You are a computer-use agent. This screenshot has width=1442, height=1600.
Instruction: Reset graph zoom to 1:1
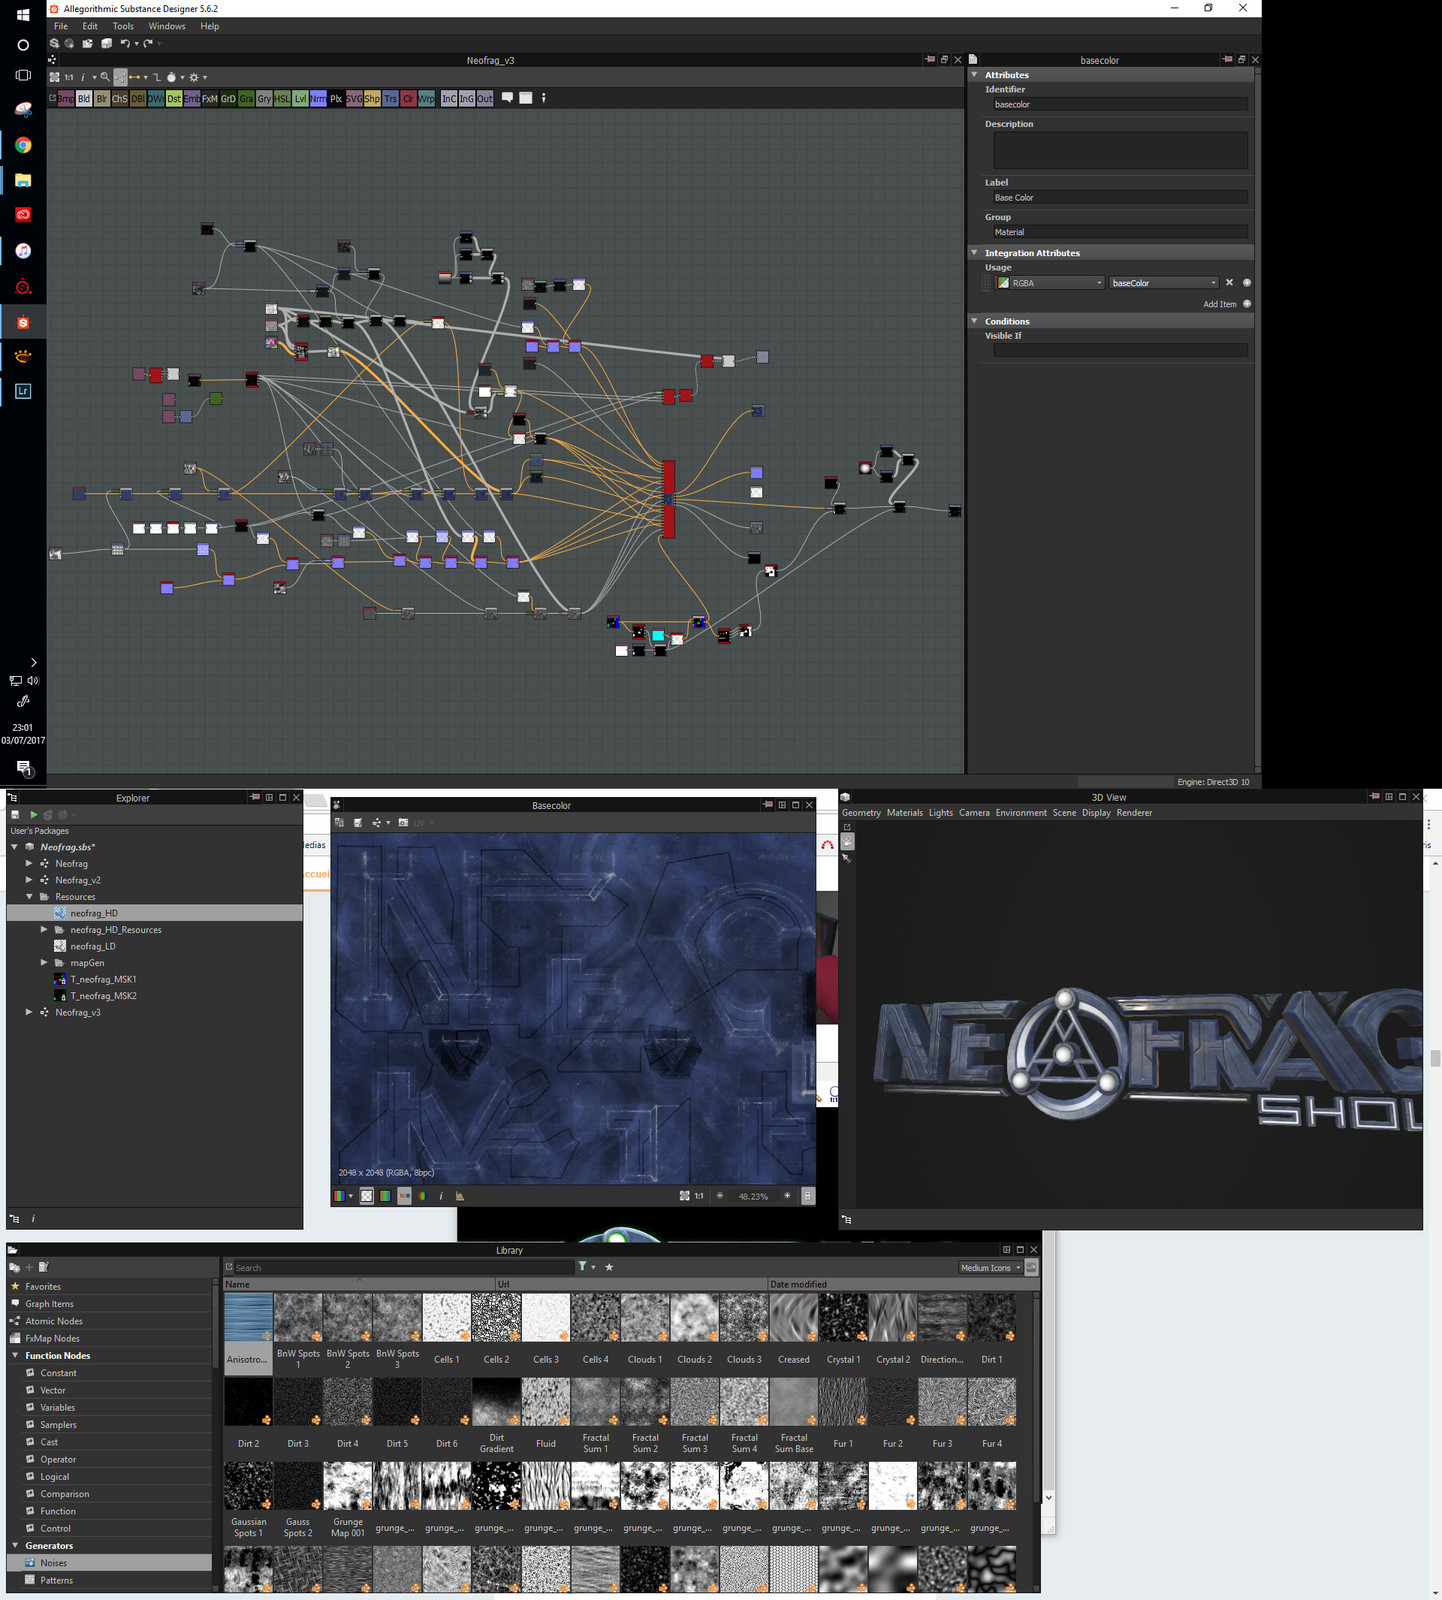(x=69, y=77)
